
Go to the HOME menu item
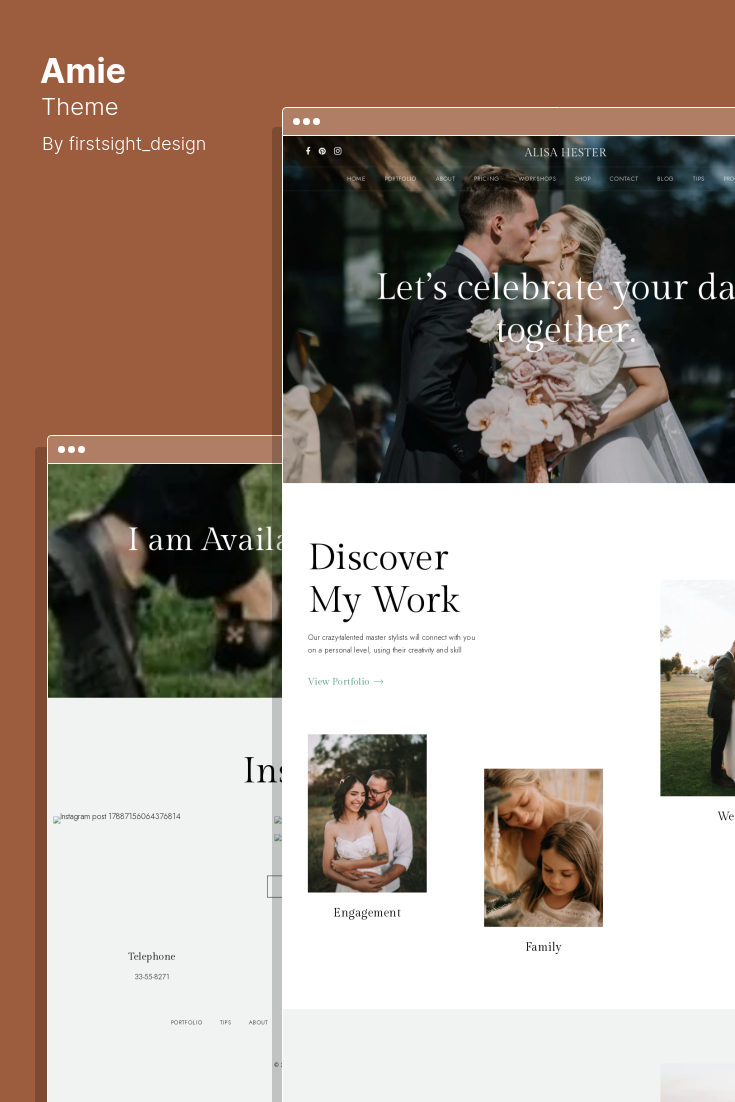point(356,179)
